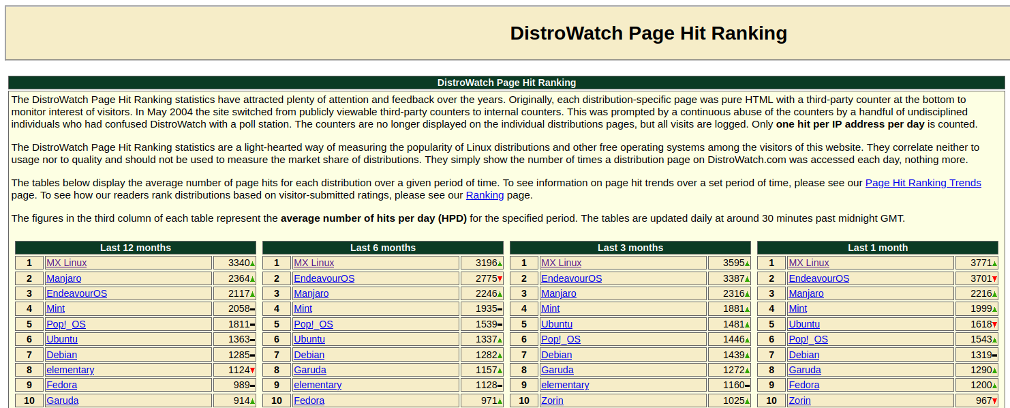Viewport: 1010px width, 408px height.
Task: Open Ubuntu in Last 1 month table
Action: 804,324
